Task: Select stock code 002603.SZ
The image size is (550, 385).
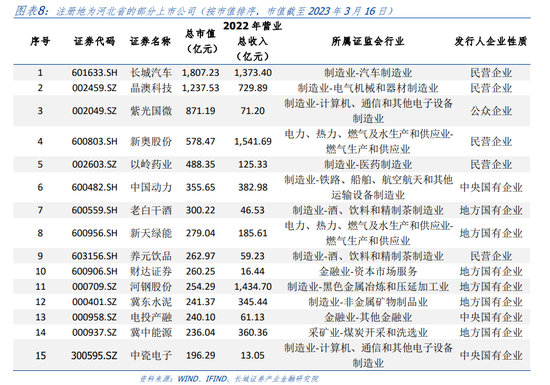Action: [94, 164]
